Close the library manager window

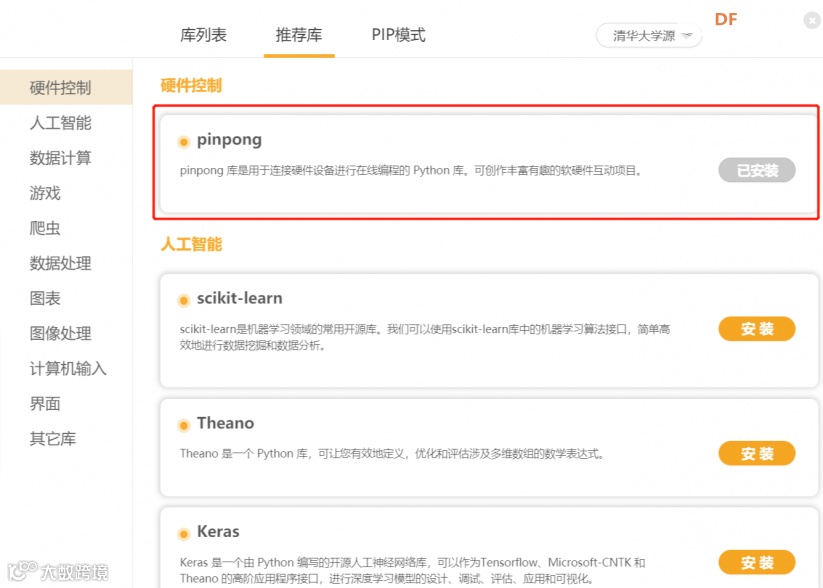(812, 20)
